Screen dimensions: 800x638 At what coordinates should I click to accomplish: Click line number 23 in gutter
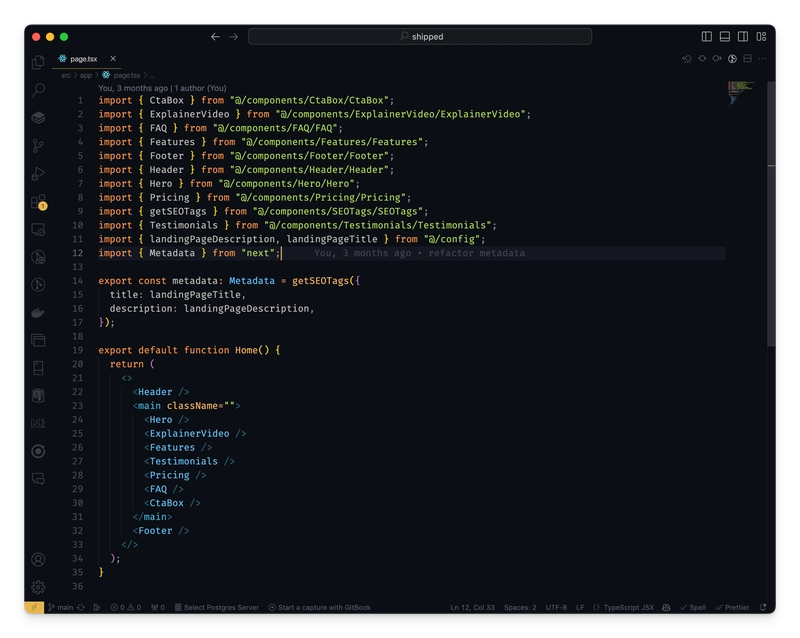coord(77,406)
